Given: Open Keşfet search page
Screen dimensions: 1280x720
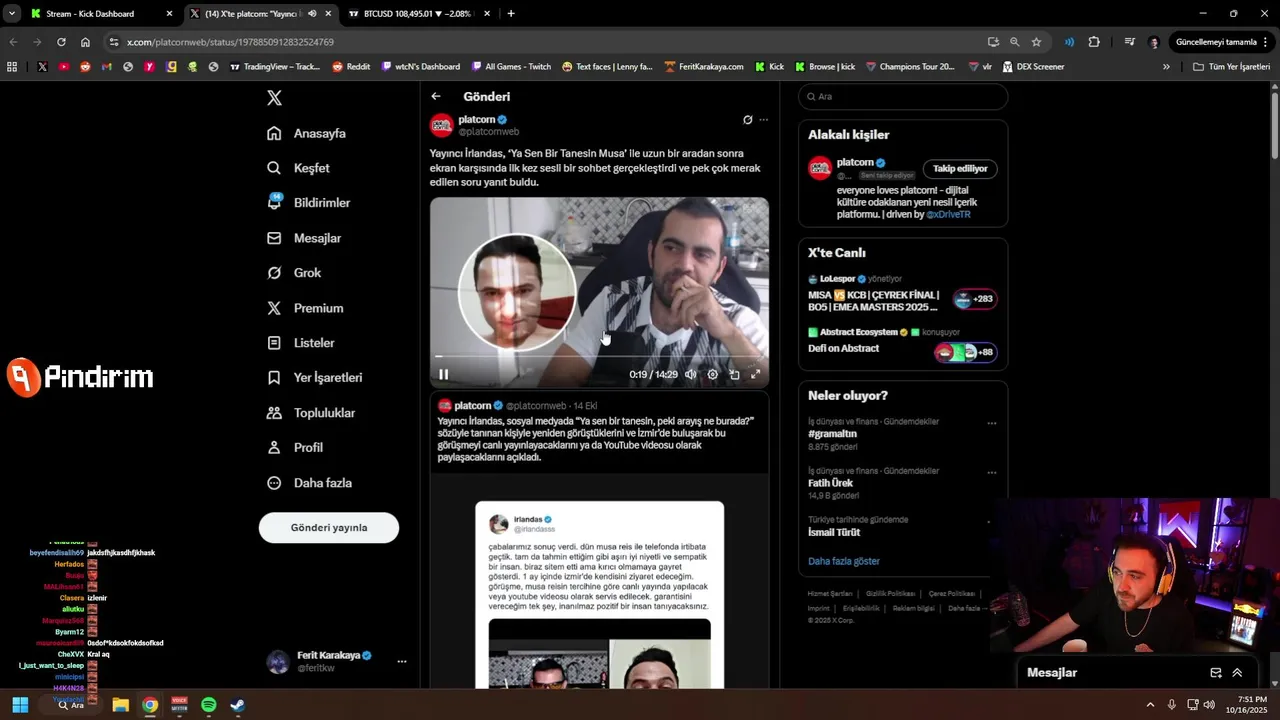Looking at the screenshot, I should tap(298, 168).
